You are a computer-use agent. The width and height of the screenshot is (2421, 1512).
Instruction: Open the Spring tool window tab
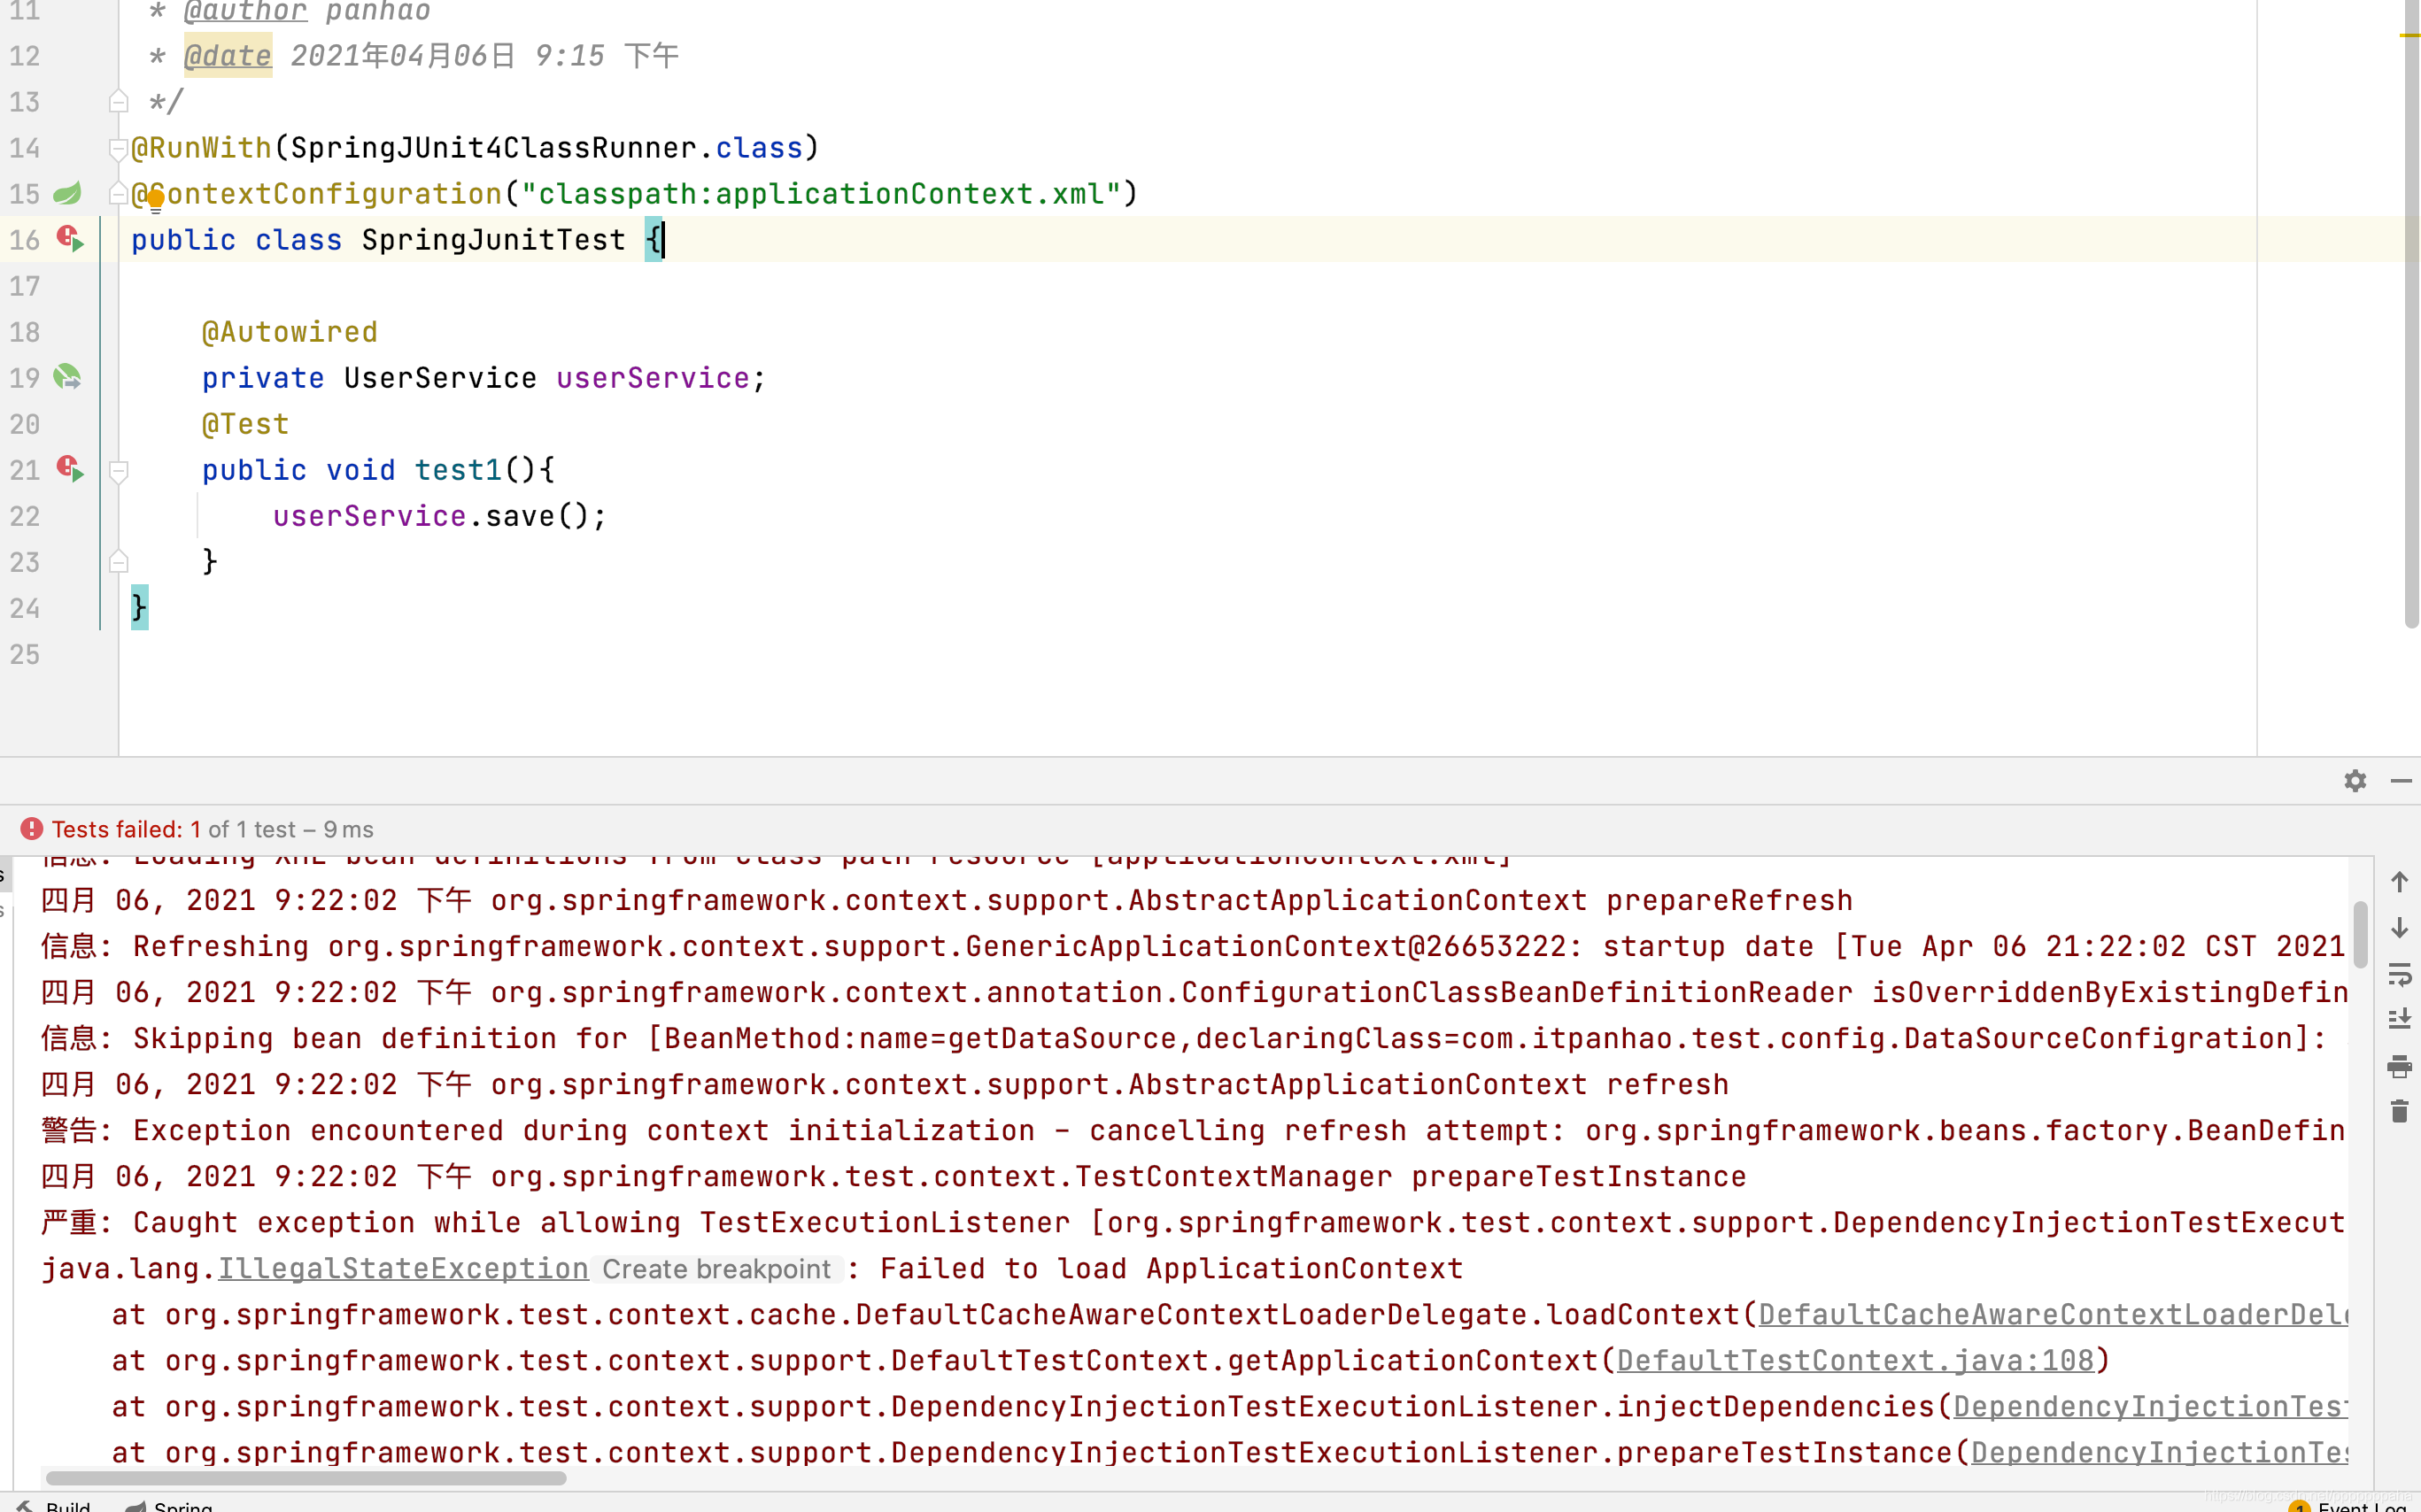point(170,1505)
